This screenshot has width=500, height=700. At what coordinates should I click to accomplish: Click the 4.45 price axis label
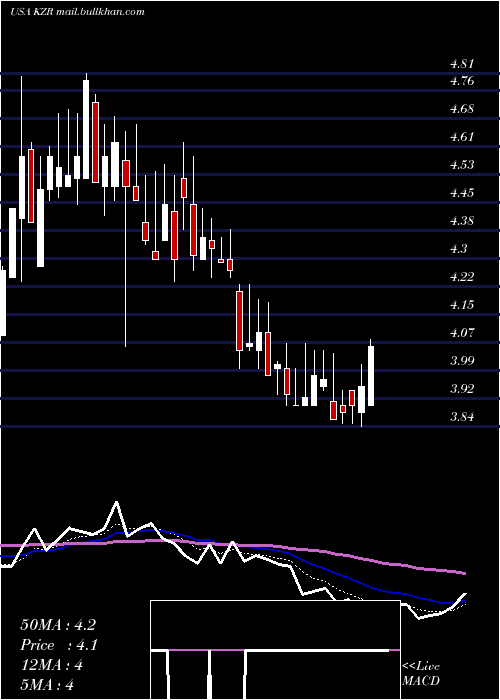(x=462, y=193)
